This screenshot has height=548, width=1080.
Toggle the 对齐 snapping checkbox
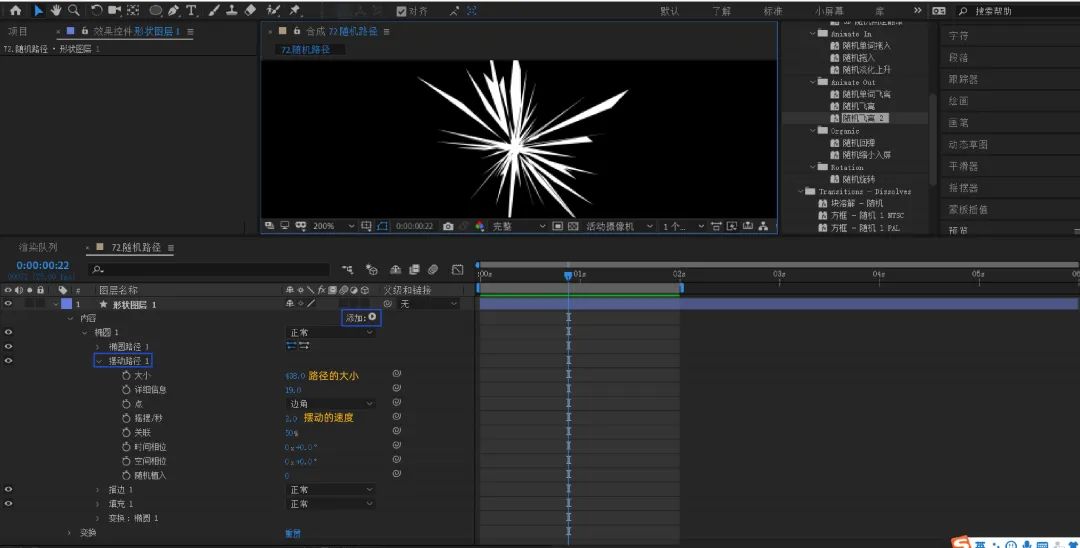click(402, 11)
